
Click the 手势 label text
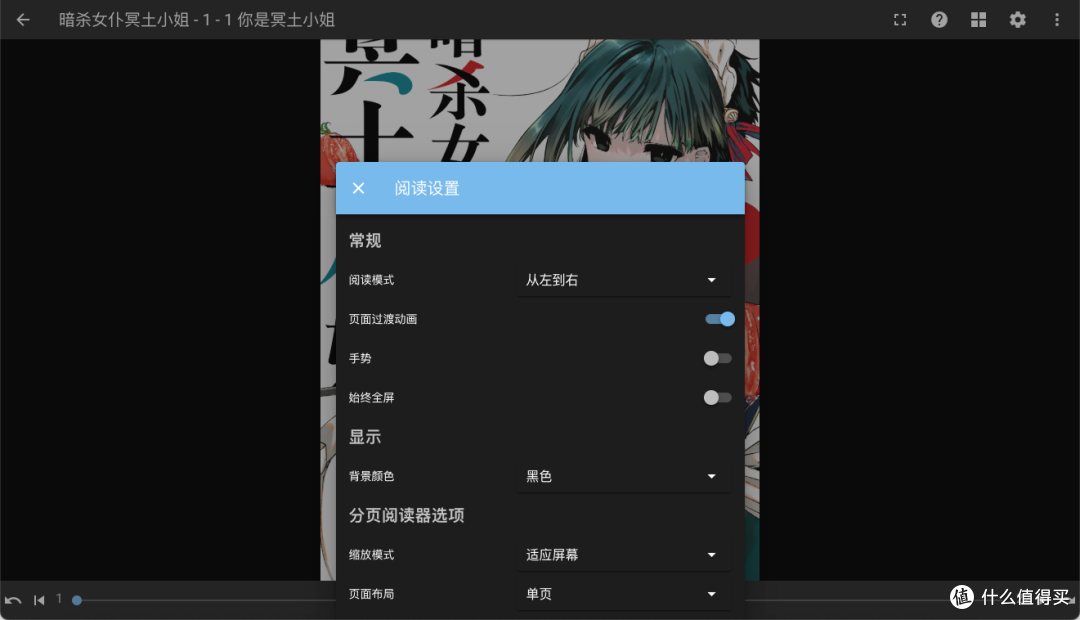pyautogui.click(x=360, y=358)
